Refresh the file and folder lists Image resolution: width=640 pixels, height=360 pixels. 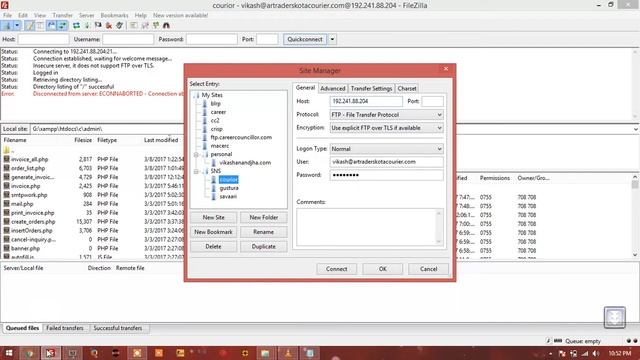tap(76, 26)
